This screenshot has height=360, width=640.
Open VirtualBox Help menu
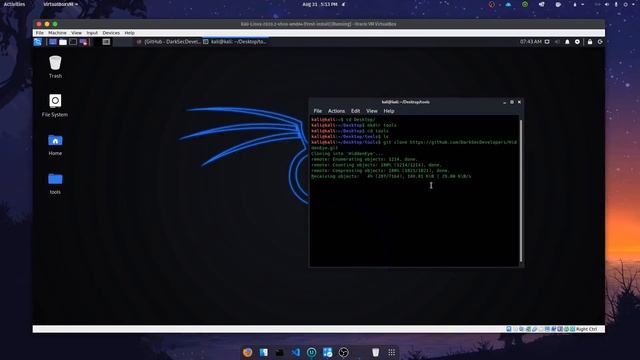(x=129, y=33)
